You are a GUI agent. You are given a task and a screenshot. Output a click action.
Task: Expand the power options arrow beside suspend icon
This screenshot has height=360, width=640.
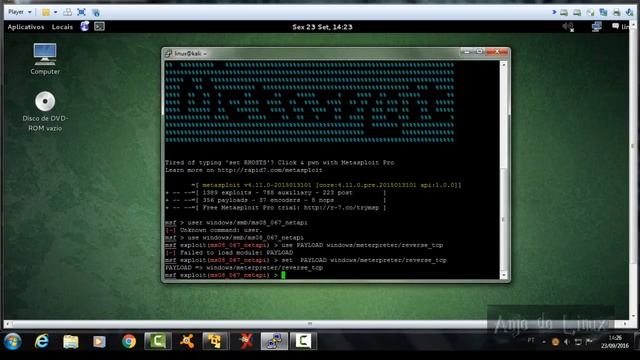click(x=56, y=12)
